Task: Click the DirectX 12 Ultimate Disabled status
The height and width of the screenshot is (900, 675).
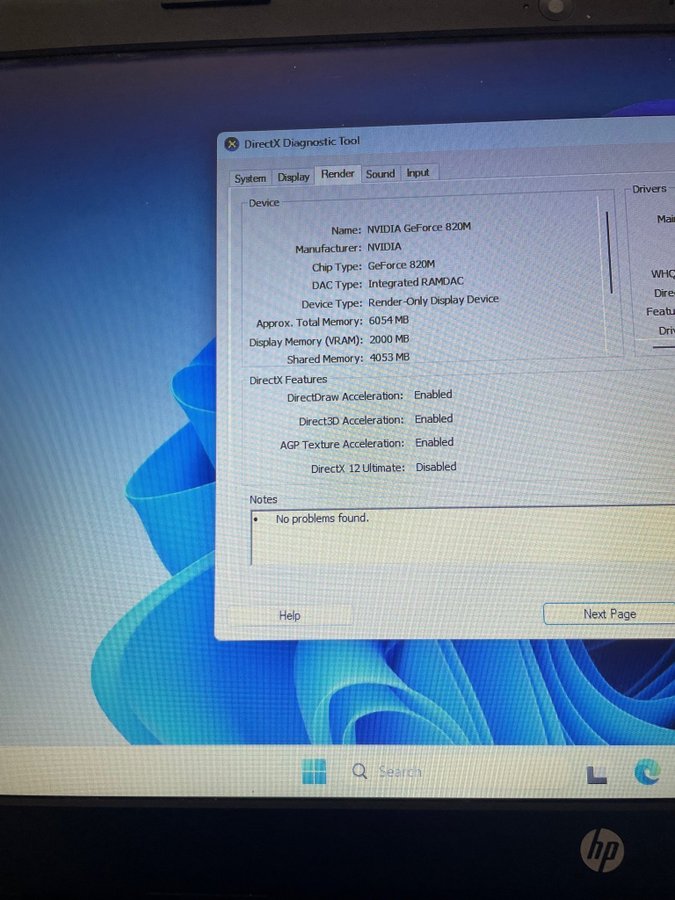Action: coord(436,467)
